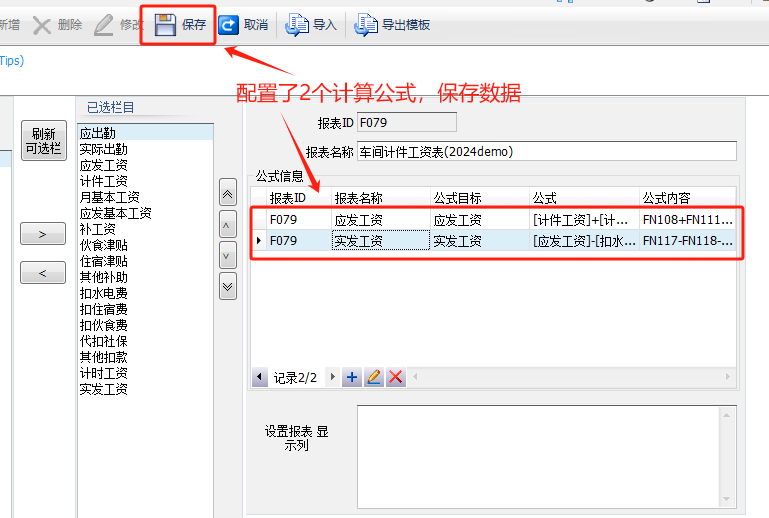Click 实发工资 报表名称 cell in second row
The width and height of the screenshot is (769, 518).
[381, 241]
